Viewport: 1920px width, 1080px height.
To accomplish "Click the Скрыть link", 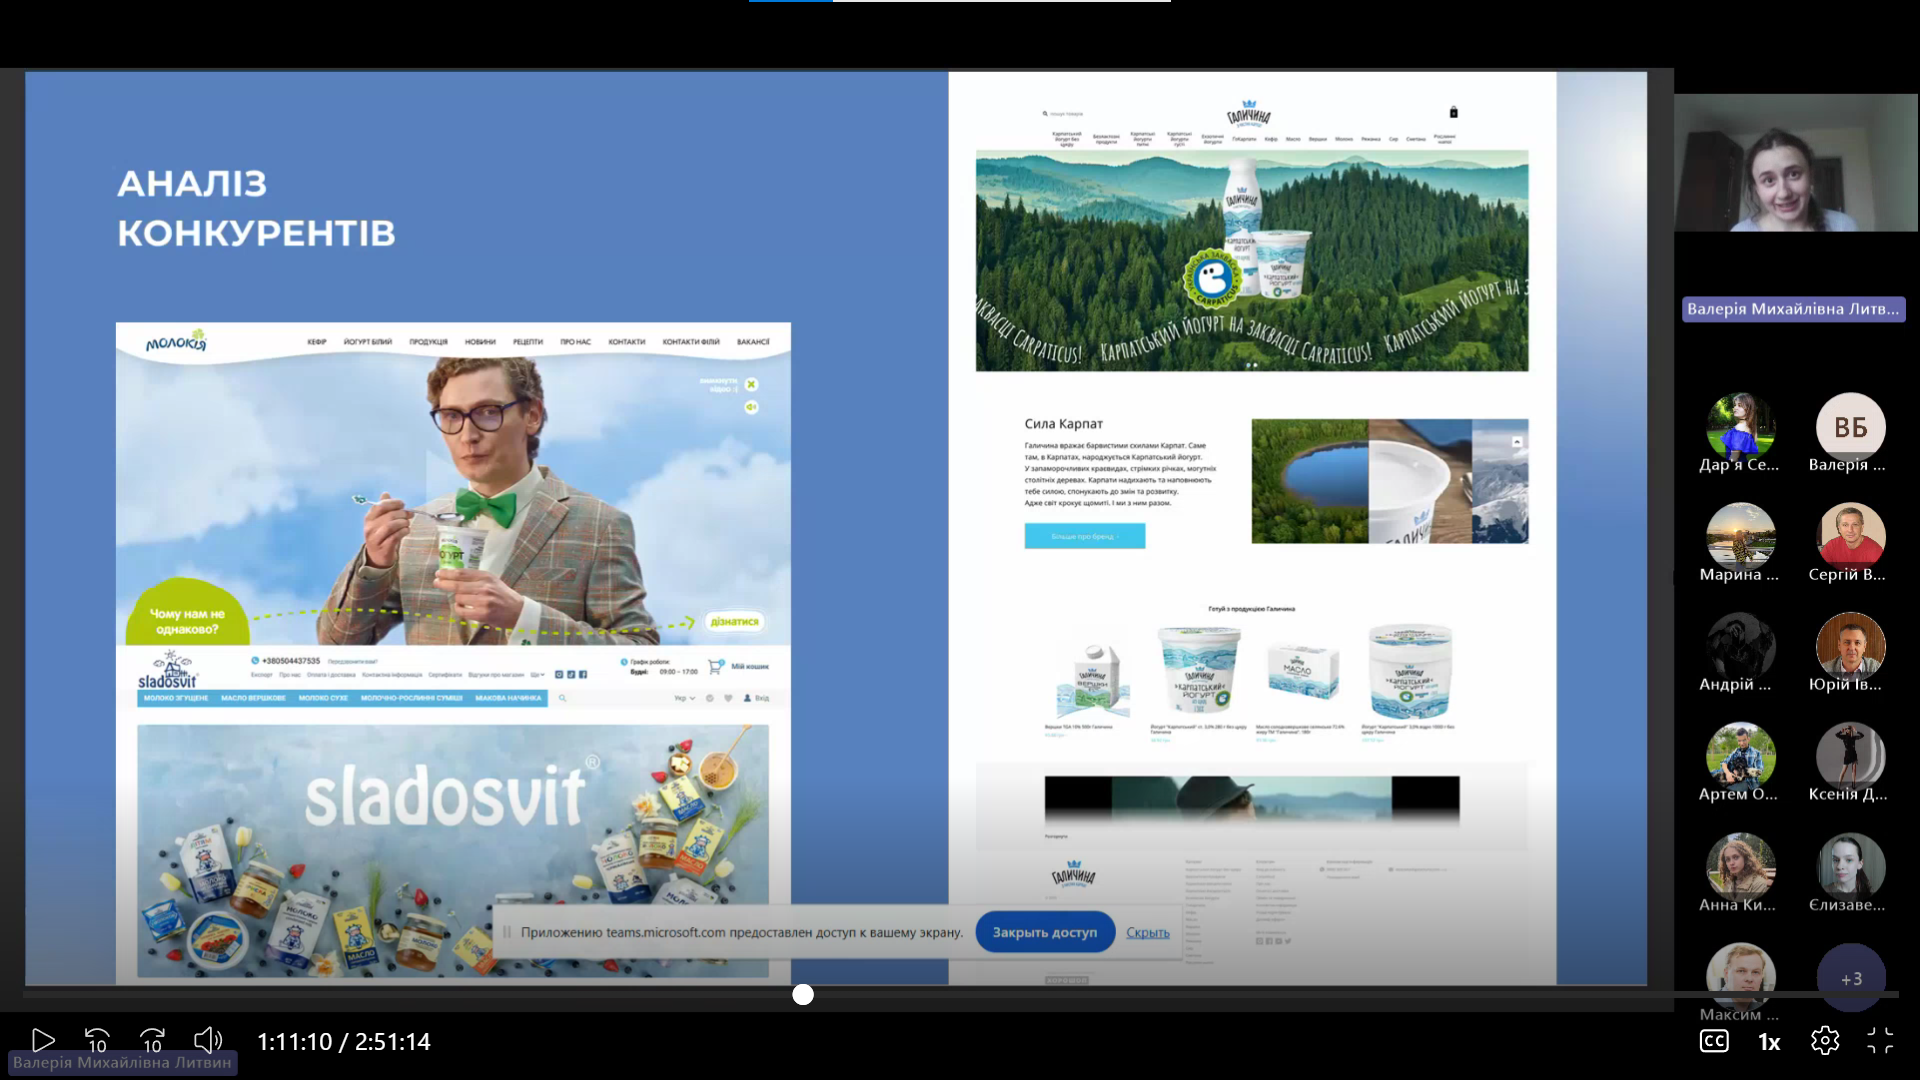I will pos(1148,932).
